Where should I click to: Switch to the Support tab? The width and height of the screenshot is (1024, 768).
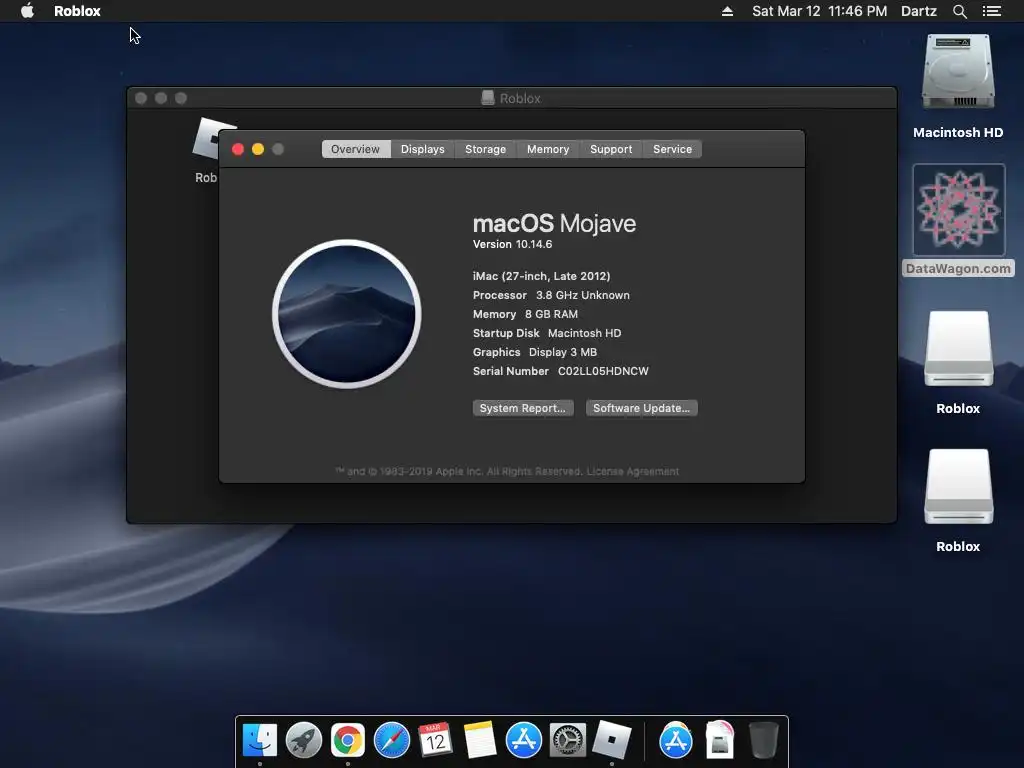[x=611, y=149]
